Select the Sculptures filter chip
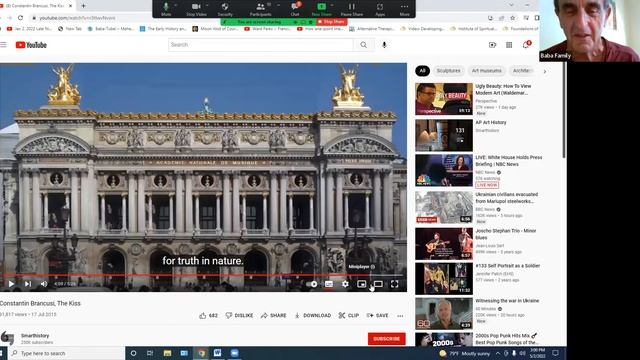640x360 pixels. pyautogui.click(x=448, y=71)
